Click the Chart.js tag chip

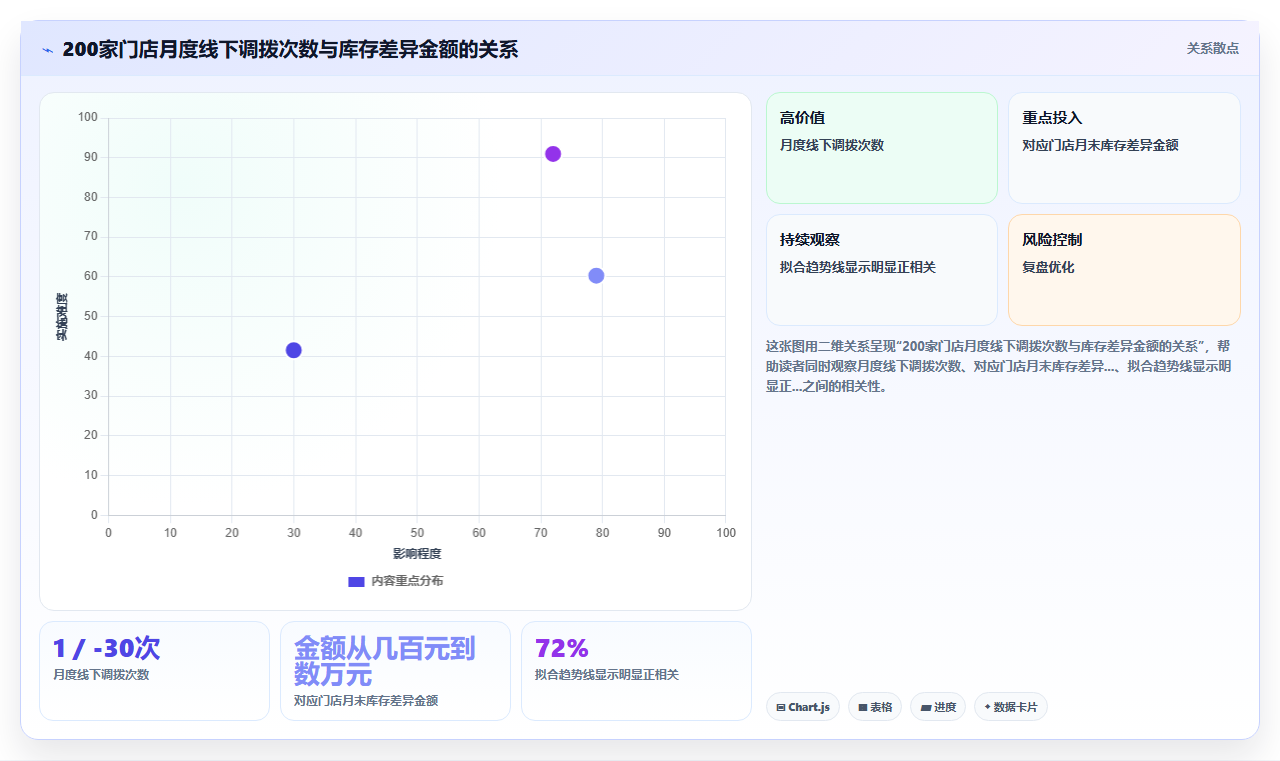(803, 707)
